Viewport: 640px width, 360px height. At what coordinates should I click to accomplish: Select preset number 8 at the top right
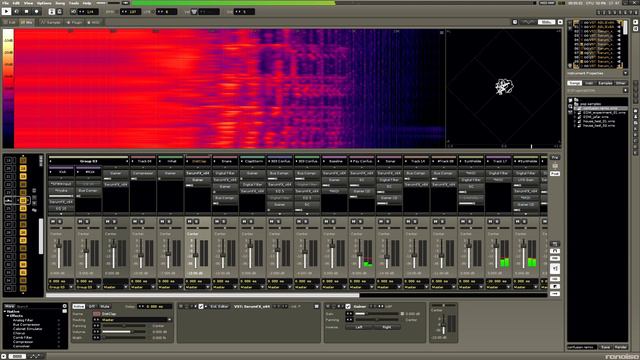(x=636, y=13)
